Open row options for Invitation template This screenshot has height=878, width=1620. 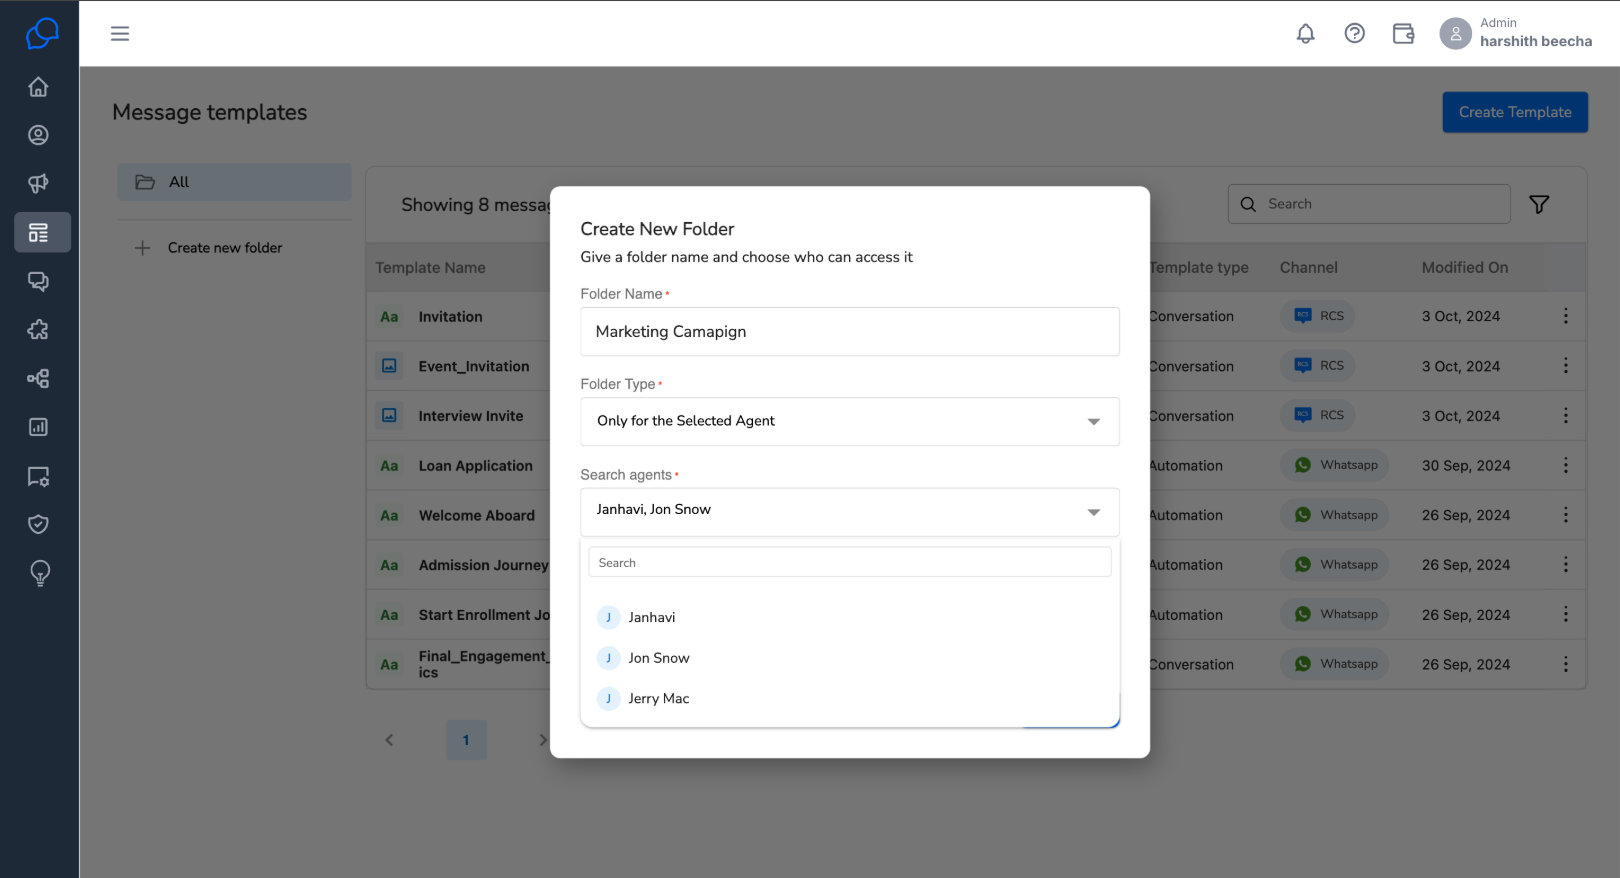[x=1565, y=316]
